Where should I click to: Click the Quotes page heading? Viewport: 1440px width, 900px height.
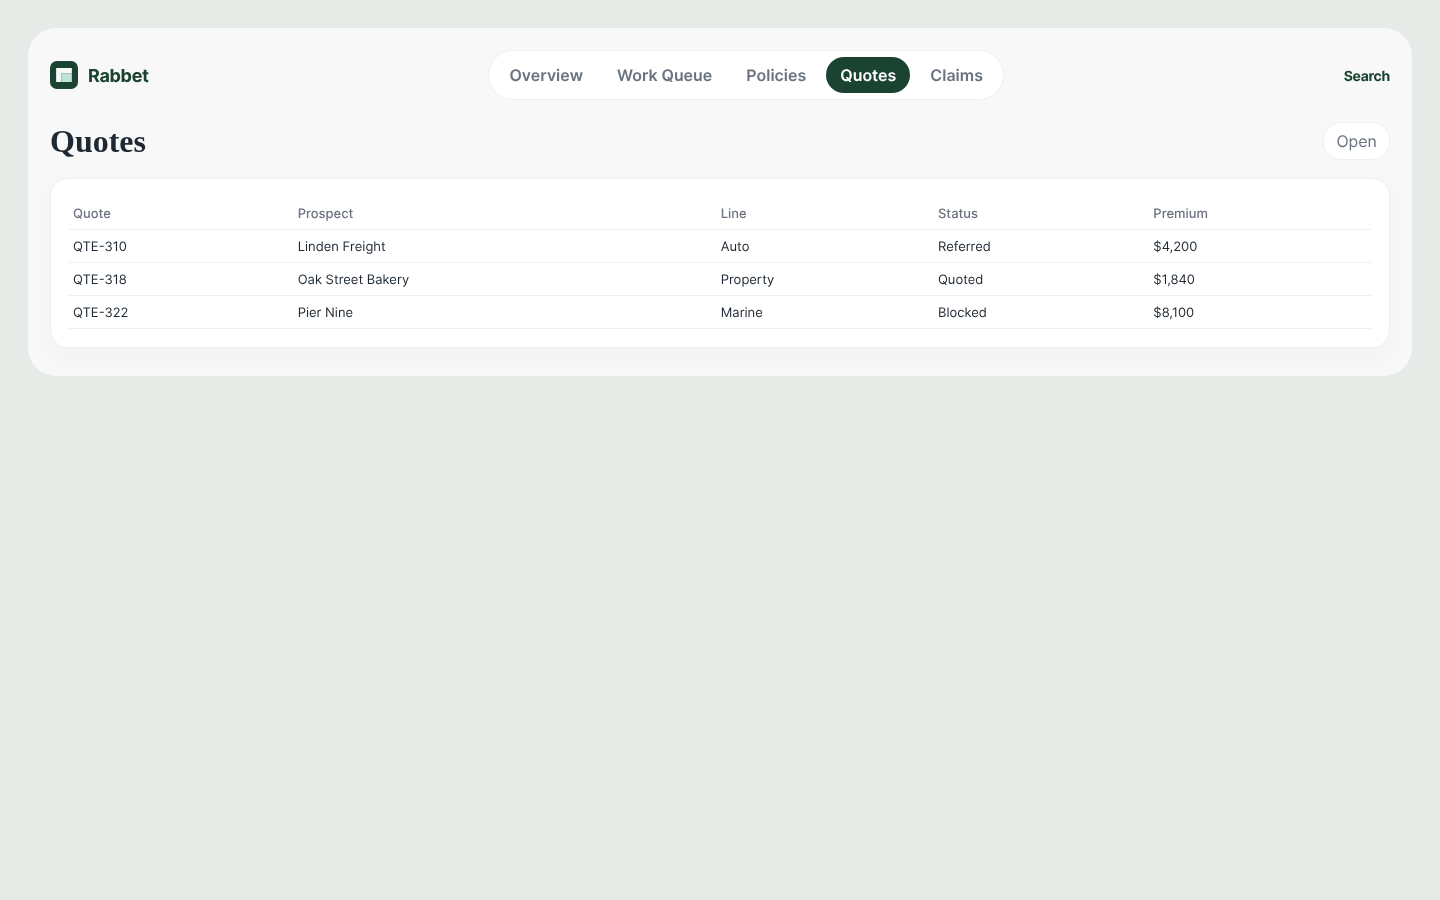(x=98, y=142)
